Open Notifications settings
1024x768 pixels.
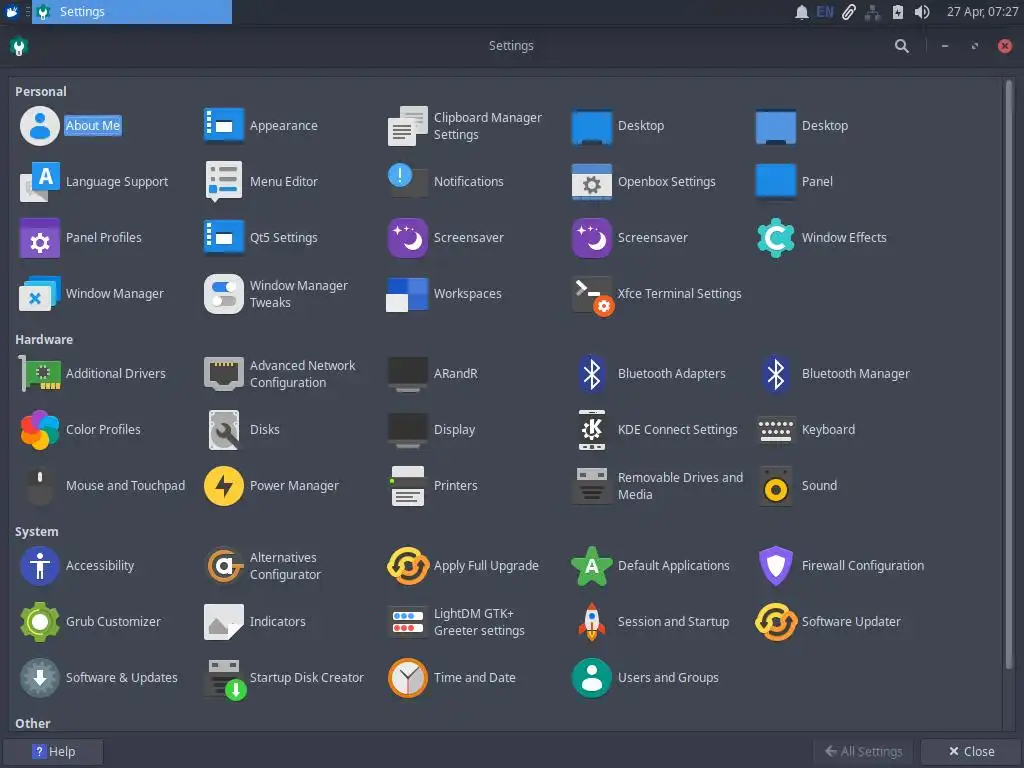[445, 182]
